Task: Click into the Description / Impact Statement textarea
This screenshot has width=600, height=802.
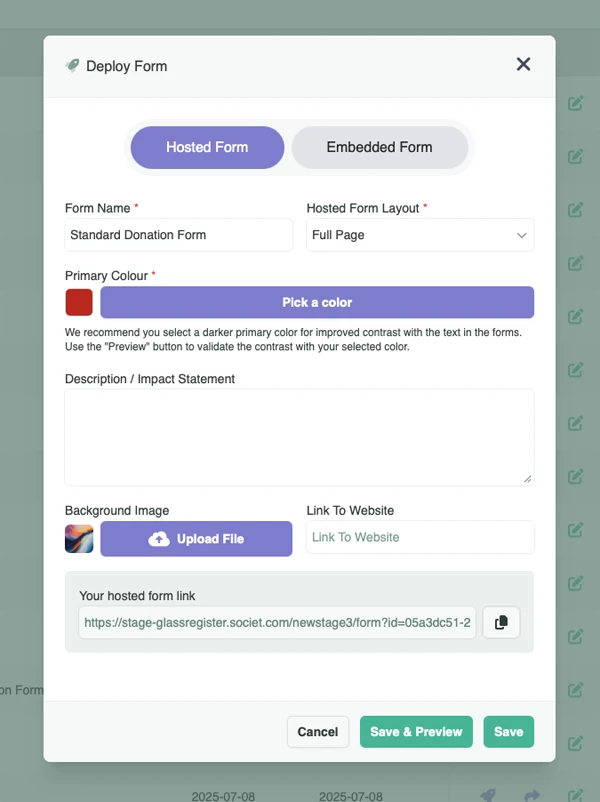Action: (299, 437)
